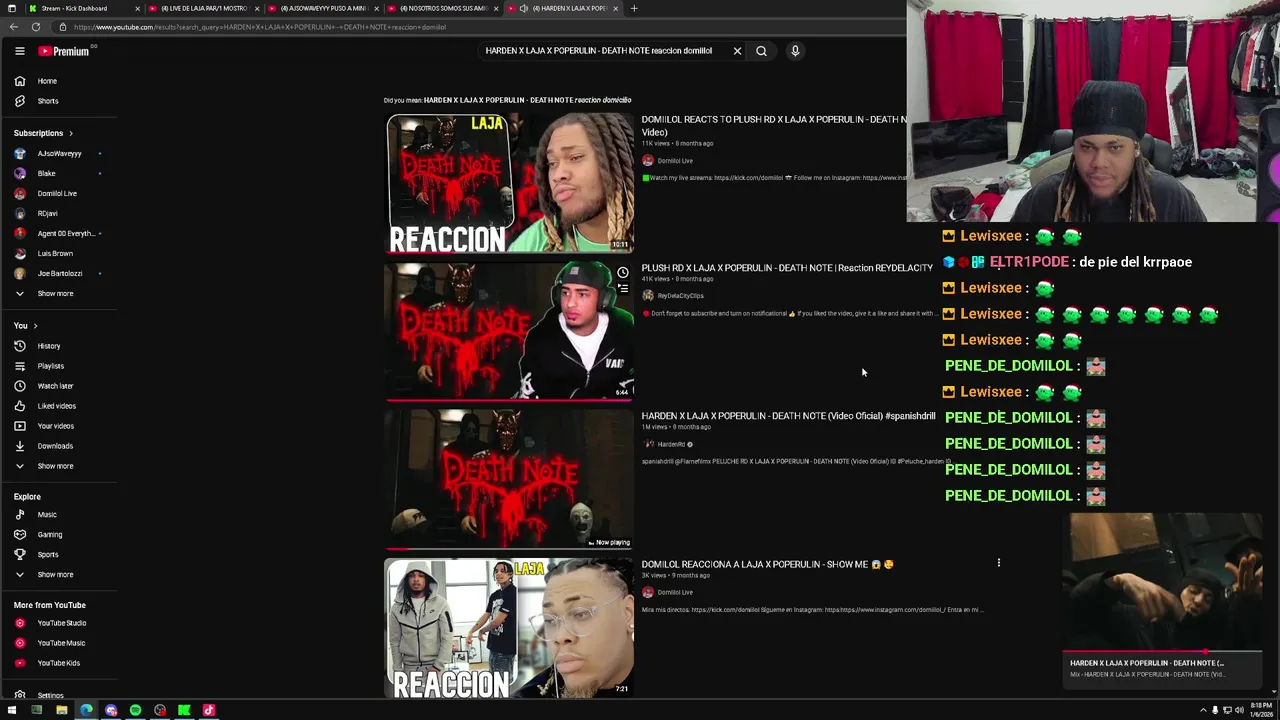Open Liked videos

click(56, 406)
